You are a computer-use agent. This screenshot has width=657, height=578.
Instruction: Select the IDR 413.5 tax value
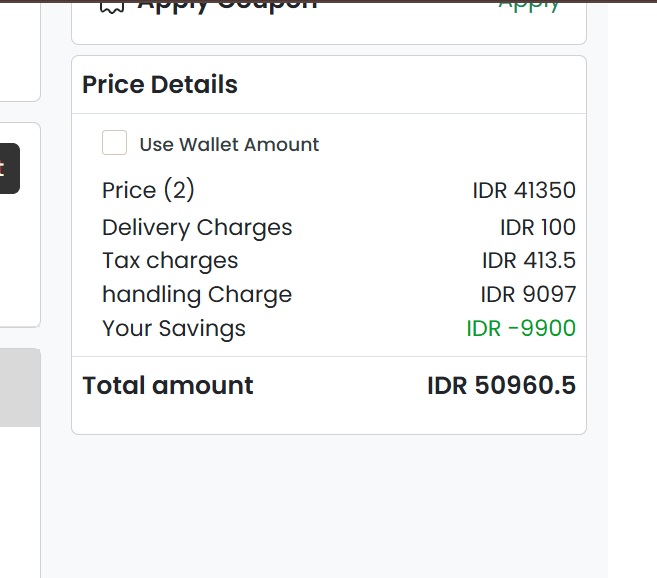[529, 260]
